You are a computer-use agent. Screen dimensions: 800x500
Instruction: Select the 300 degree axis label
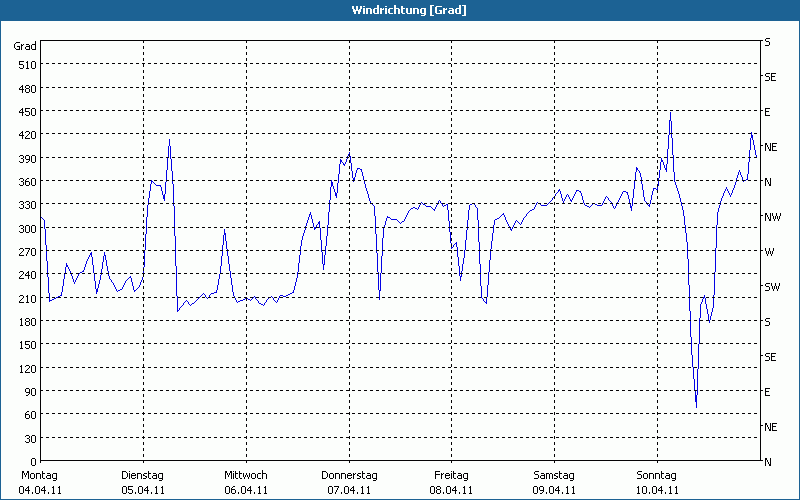tap(28, 229)
